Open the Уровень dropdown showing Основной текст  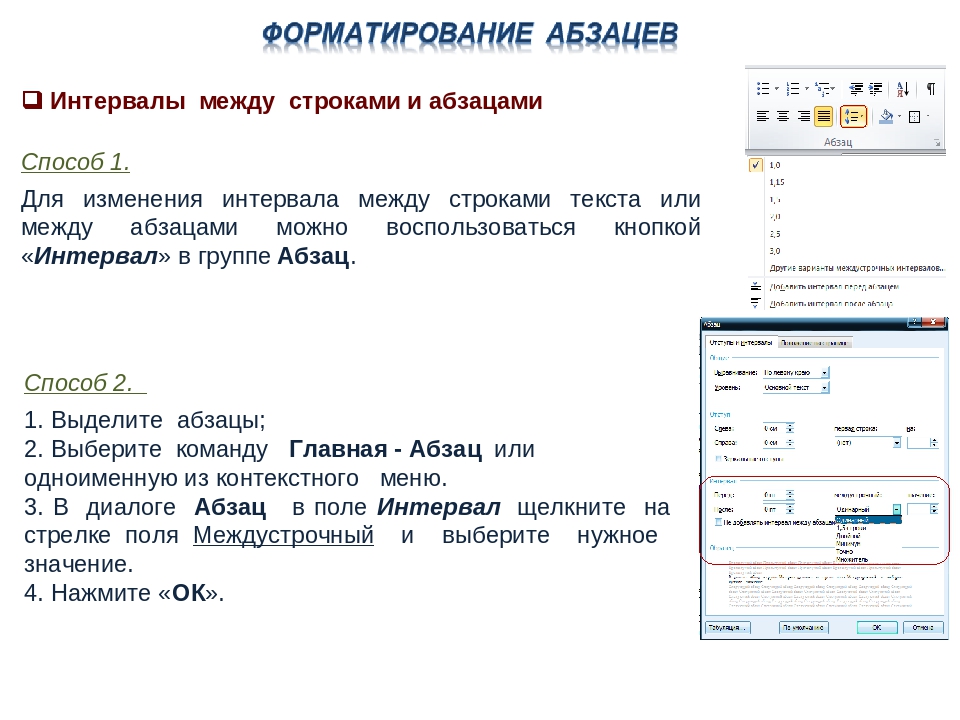click(x=825, y=388)
